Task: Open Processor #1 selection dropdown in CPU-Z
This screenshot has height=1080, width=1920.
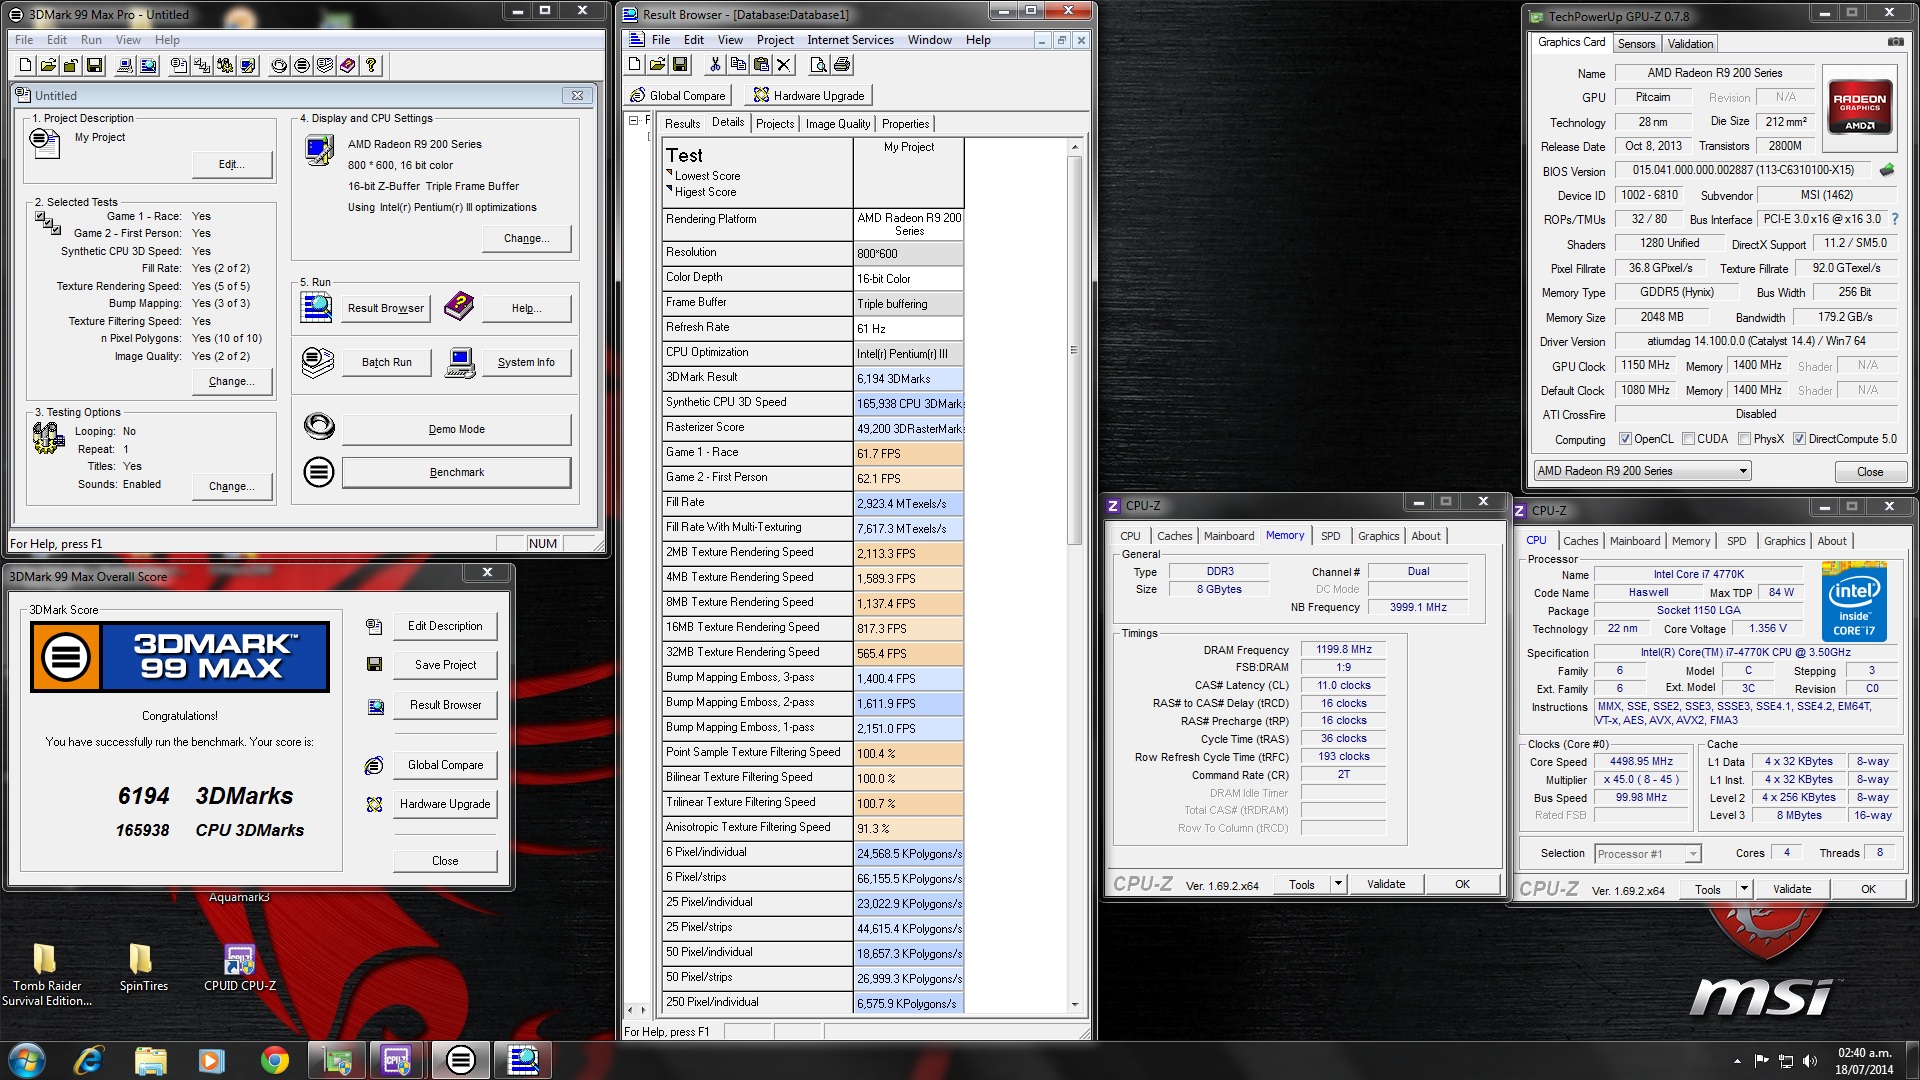Action: pyautogui.click(x=1692, y=854)
